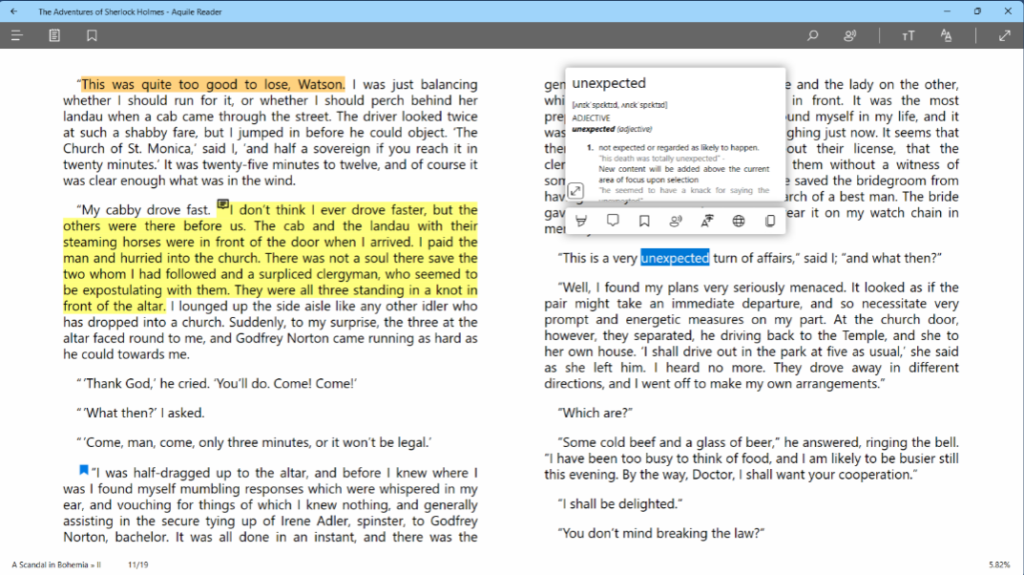Open search in the book
Image resolution: width=1024 pixels, height=575 pixels.
click(813, 36)
